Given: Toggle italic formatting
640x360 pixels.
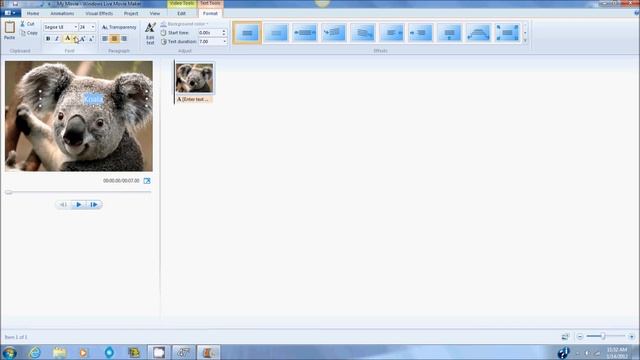Looking at the screenshot, I should pyautogui.click(x=57, y=39).
